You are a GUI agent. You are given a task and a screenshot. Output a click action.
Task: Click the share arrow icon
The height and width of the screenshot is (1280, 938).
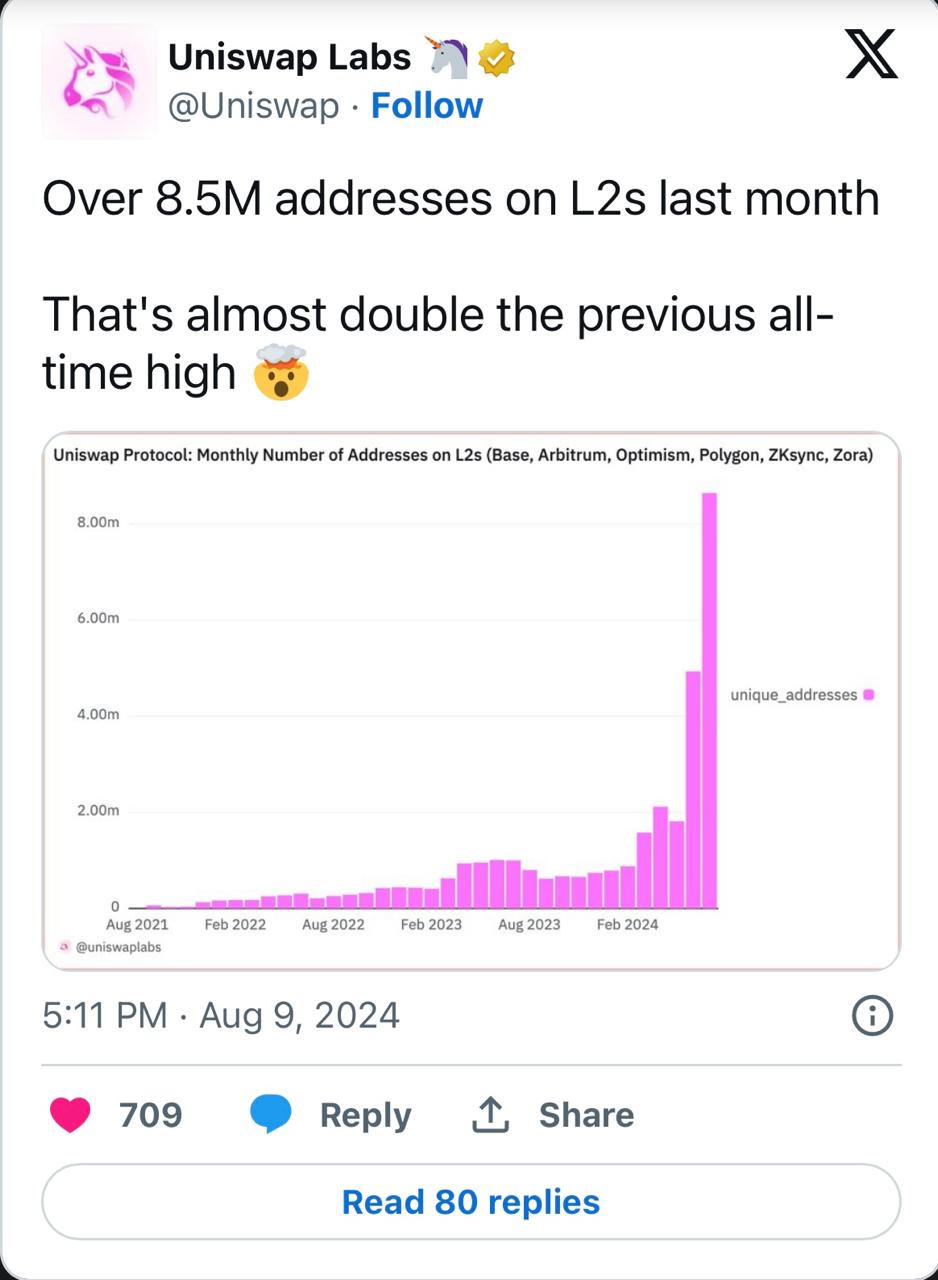tap(490, 1114)
